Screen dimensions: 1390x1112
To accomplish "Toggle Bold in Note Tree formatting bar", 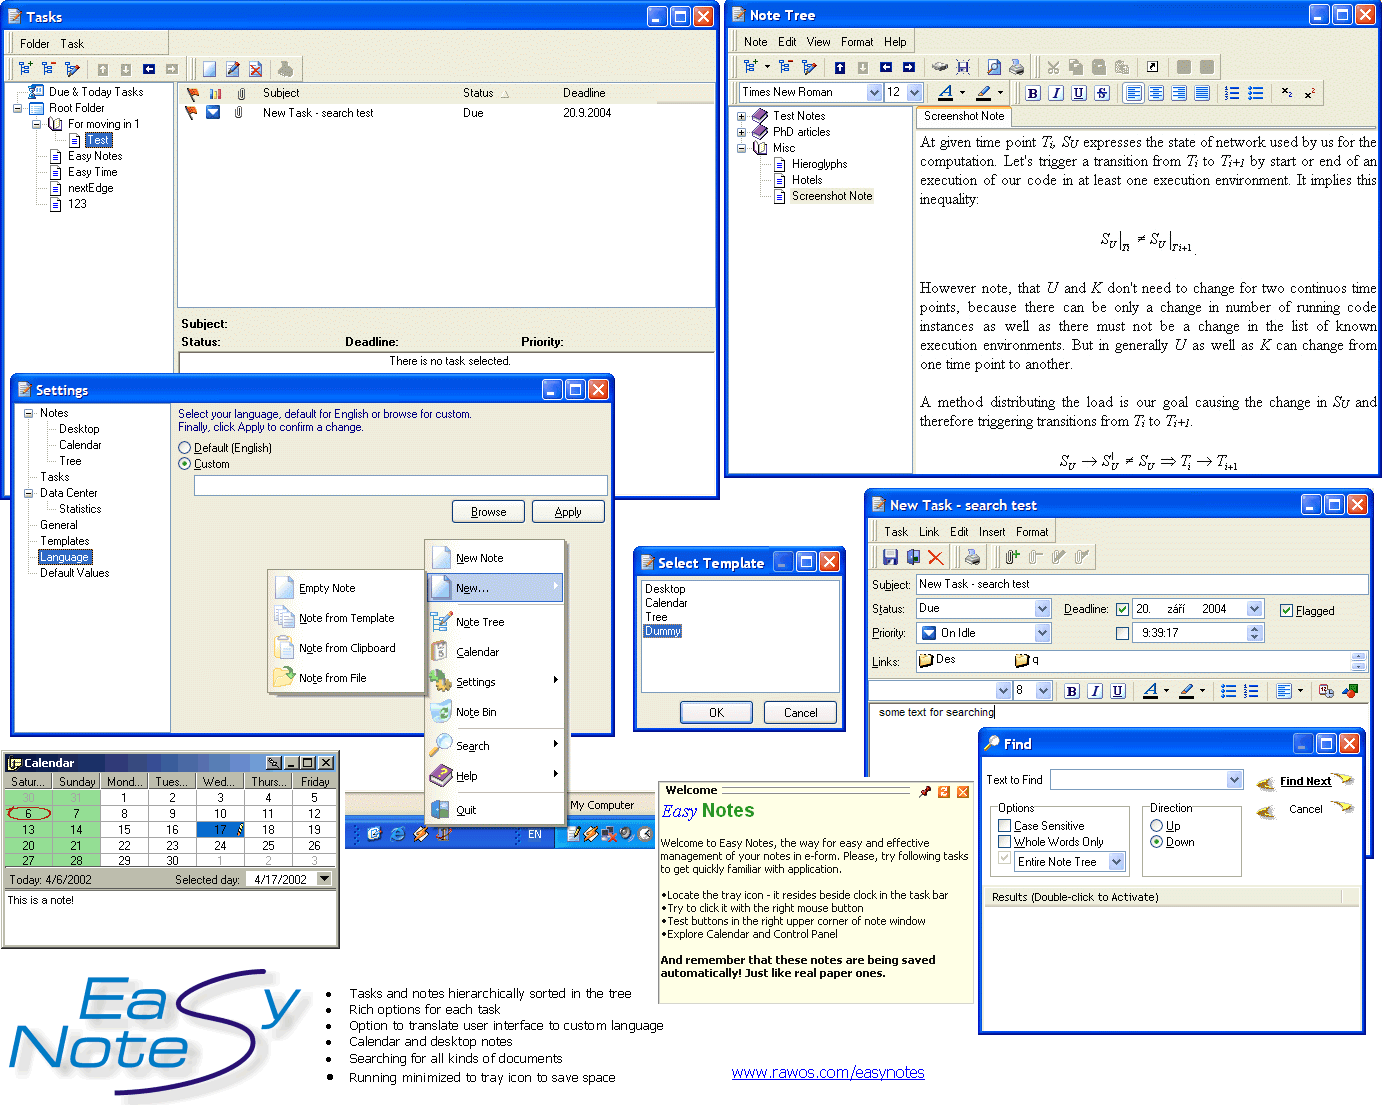I will (x=1033, y=93).
